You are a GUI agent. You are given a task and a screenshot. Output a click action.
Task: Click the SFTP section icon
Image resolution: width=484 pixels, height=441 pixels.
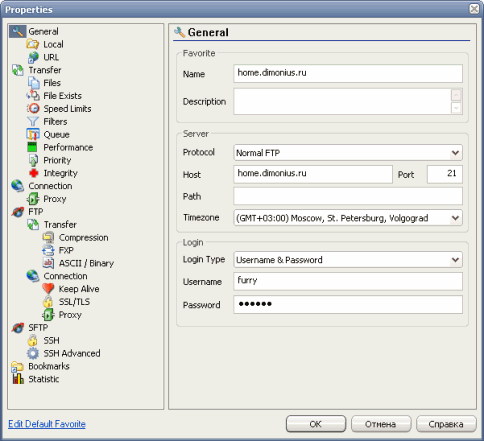tap(17, 328)
